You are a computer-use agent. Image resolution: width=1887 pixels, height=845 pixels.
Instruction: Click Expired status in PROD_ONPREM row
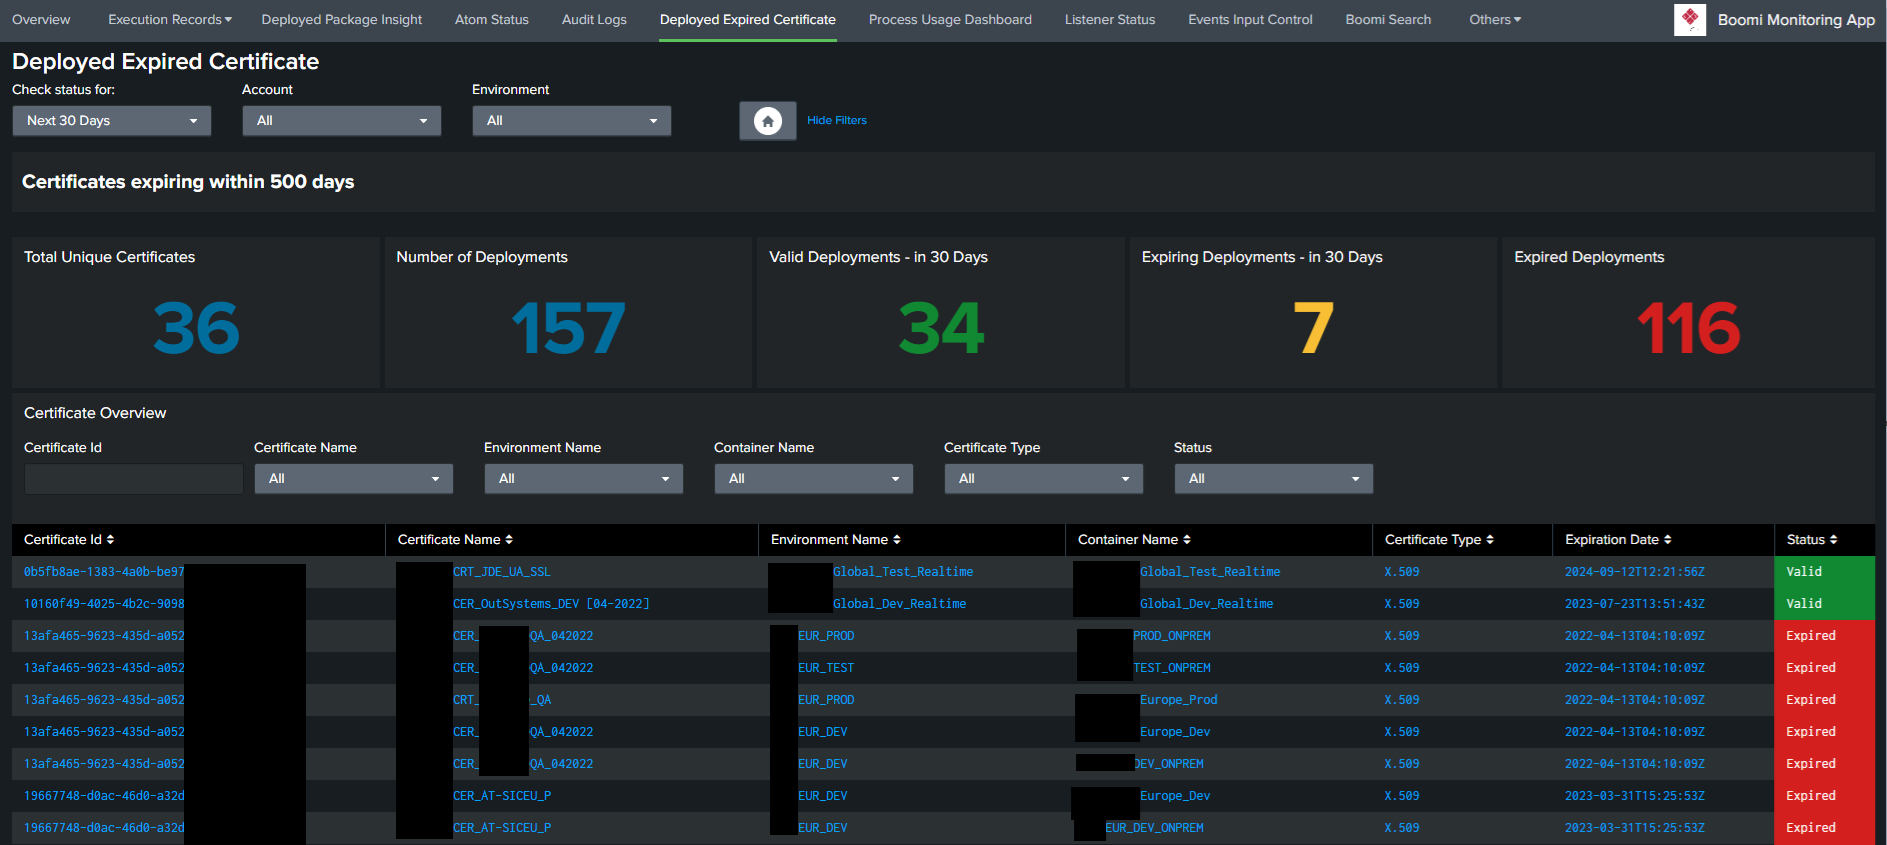tap(1825, 636)
